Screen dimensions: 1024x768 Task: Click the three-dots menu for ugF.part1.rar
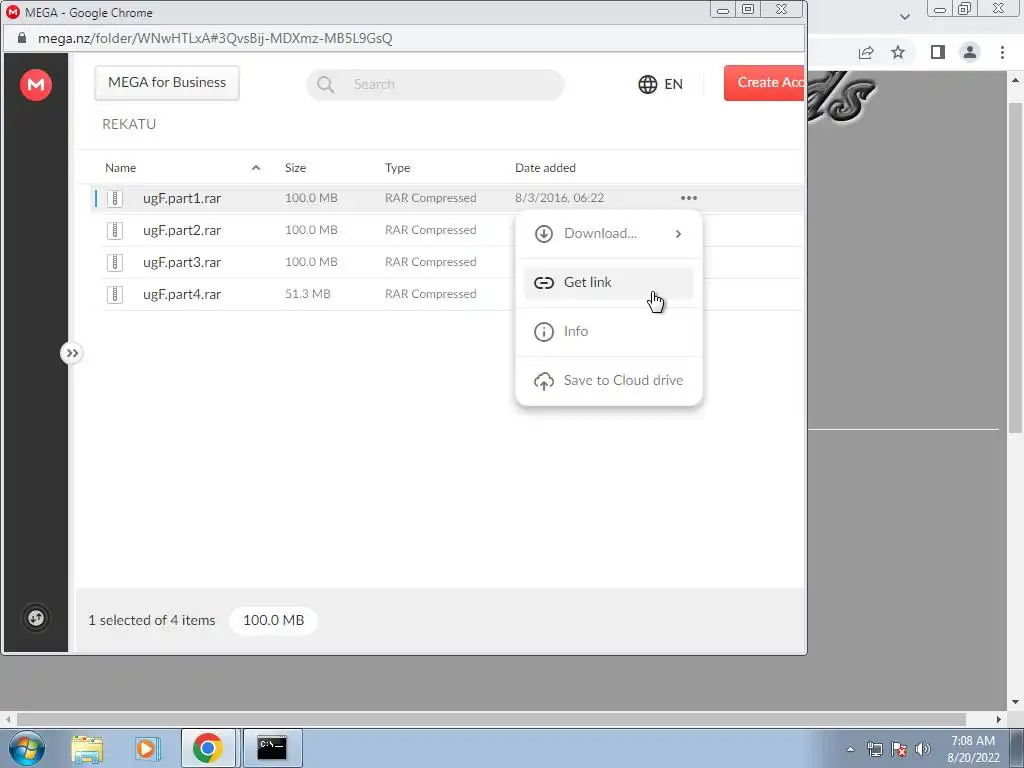coord(689,198)
